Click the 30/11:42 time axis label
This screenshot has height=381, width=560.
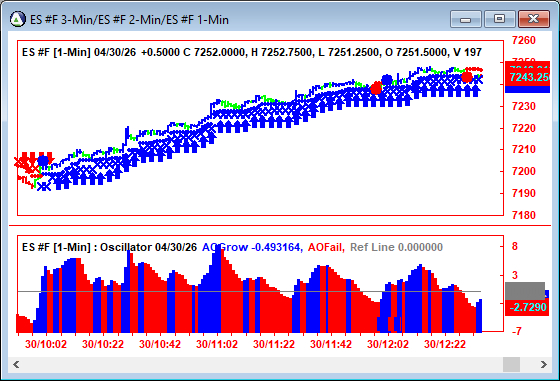(x=331, y=344)
